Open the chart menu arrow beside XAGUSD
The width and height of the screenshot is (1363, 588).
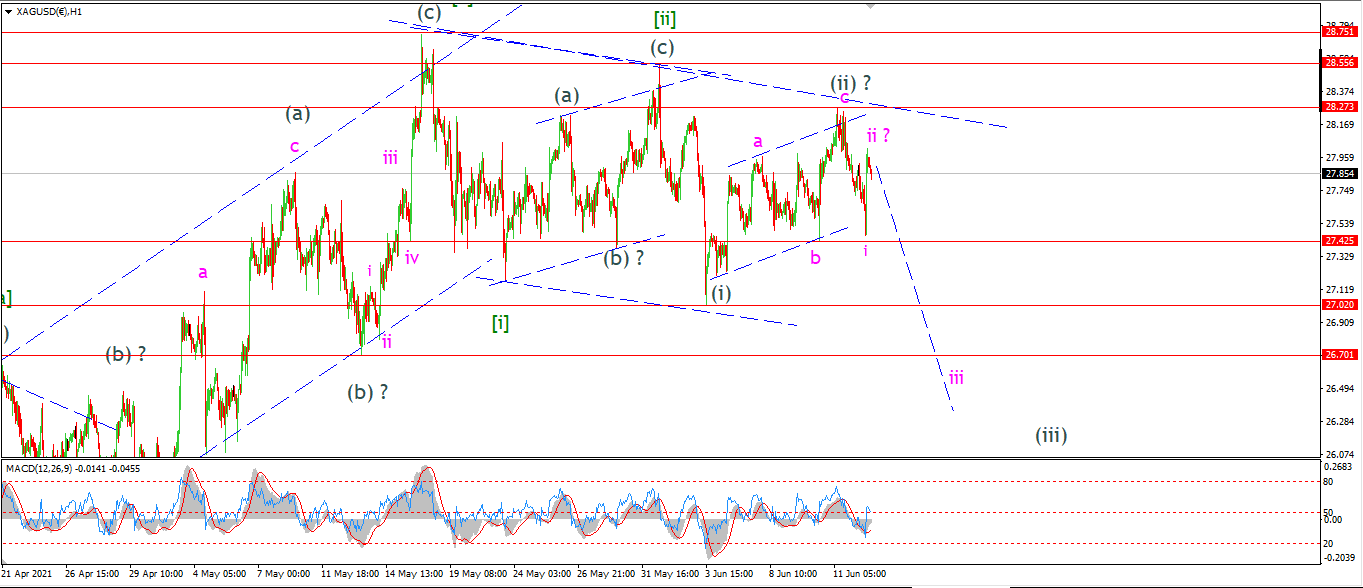point(8,12)
